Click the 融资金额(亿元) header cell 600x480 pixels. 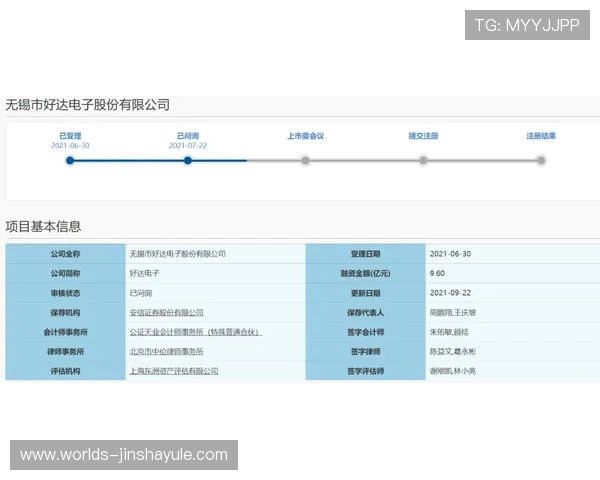[365, 273]
